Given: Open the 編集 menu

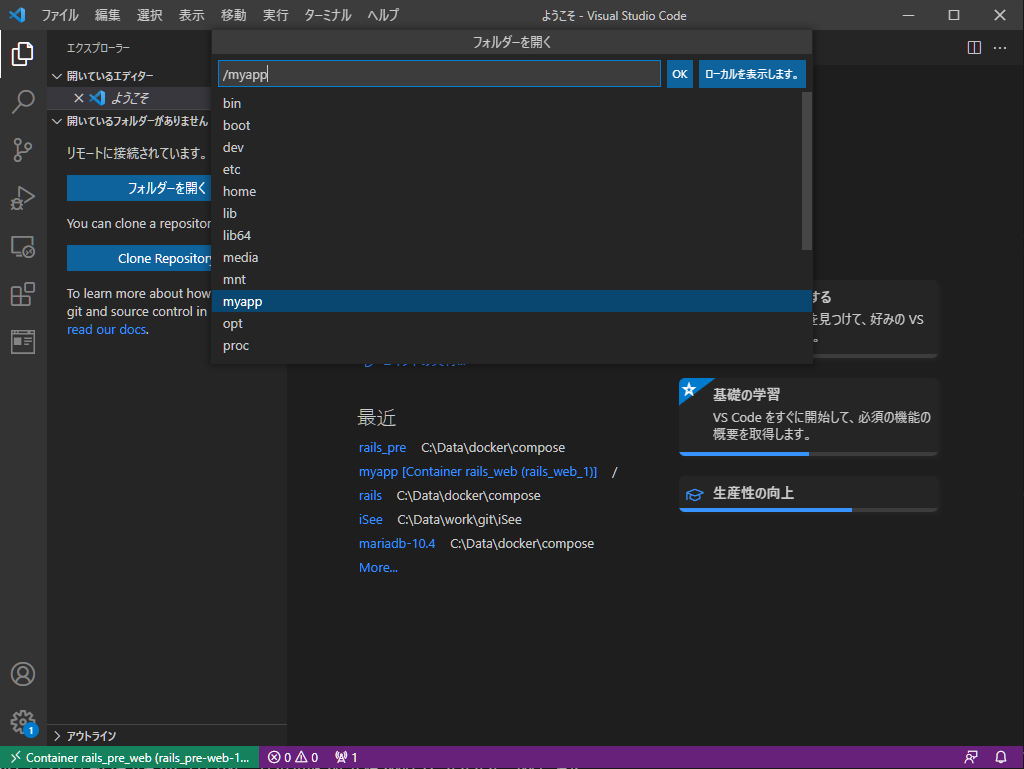Looking at the screenshot, I should coord(107,15).
